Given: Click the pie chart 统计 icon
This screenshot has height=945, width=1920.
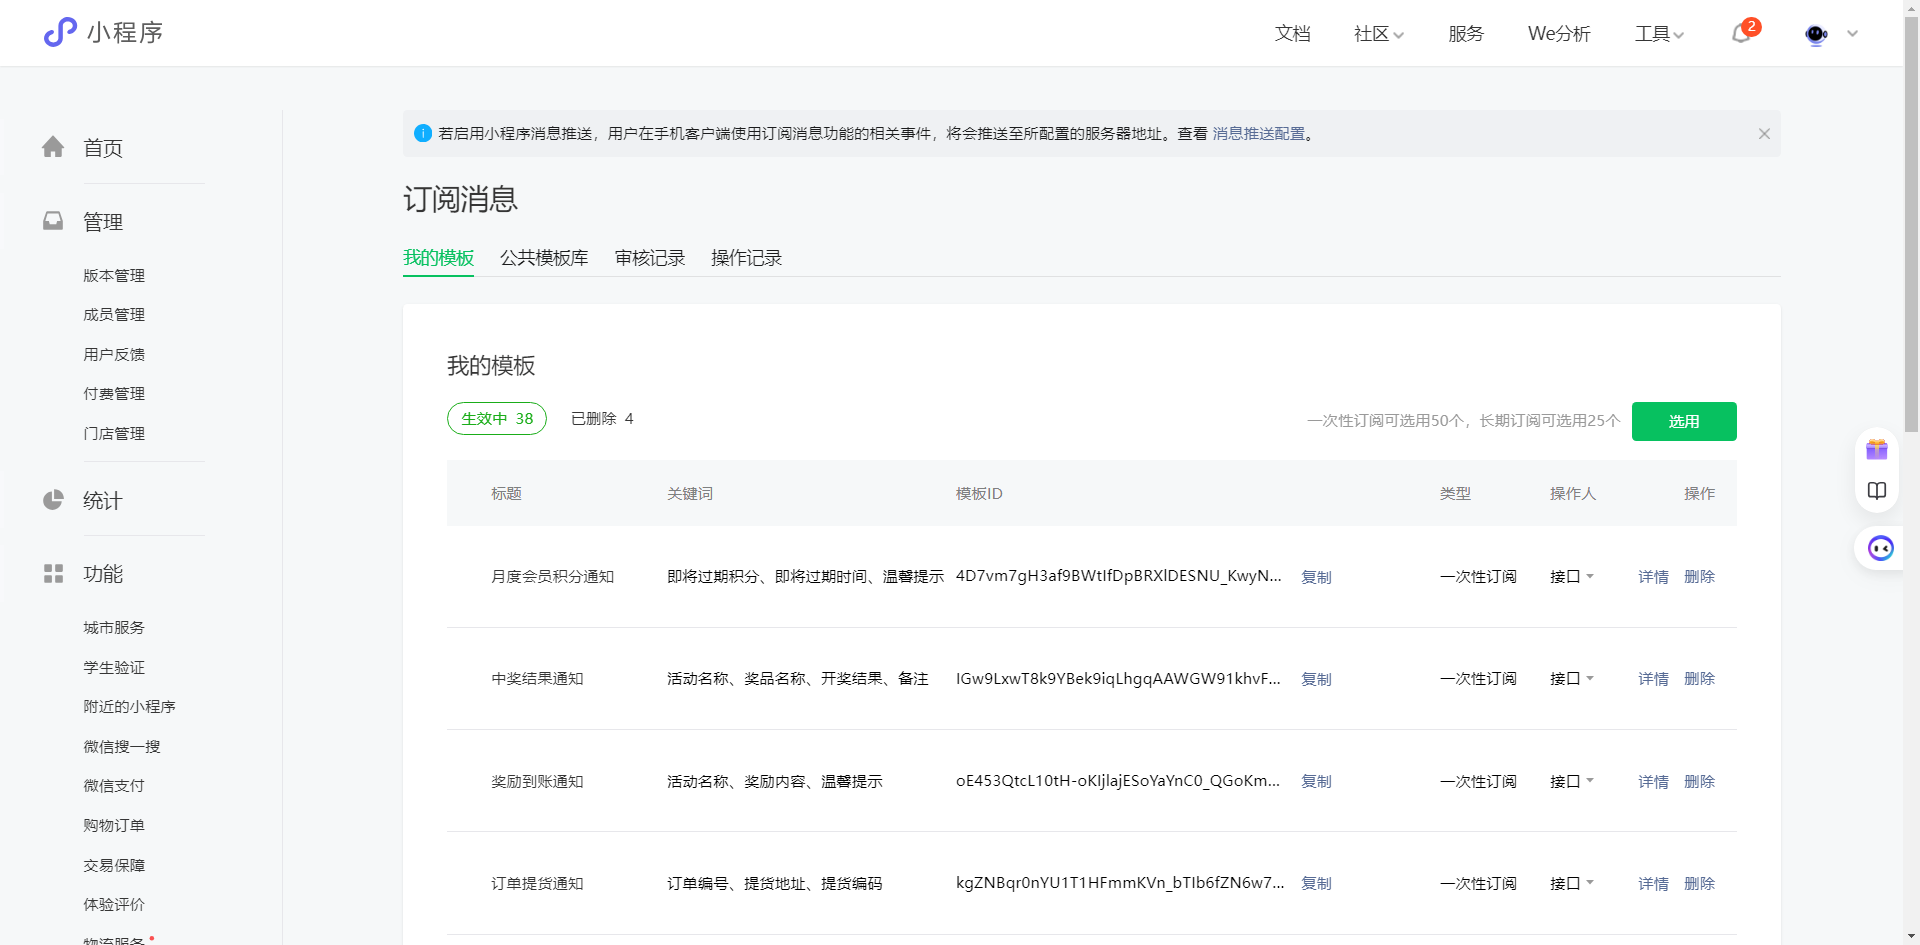Looking at the screenshot, I should 53,500.
